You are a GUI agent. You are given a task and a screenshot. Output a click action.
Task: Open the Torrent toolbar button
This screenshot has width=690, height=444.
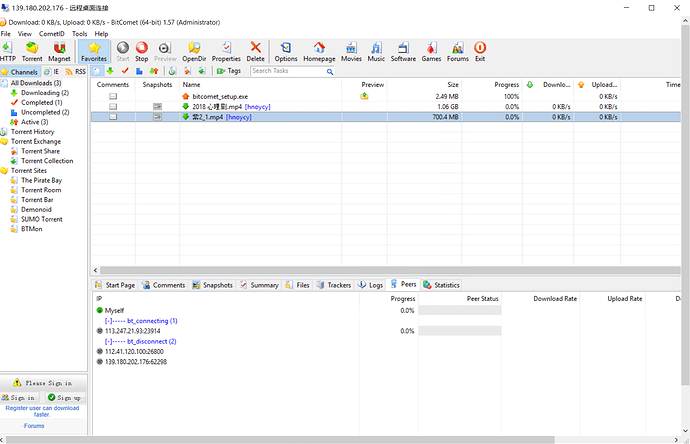click(x=32, y=51)
